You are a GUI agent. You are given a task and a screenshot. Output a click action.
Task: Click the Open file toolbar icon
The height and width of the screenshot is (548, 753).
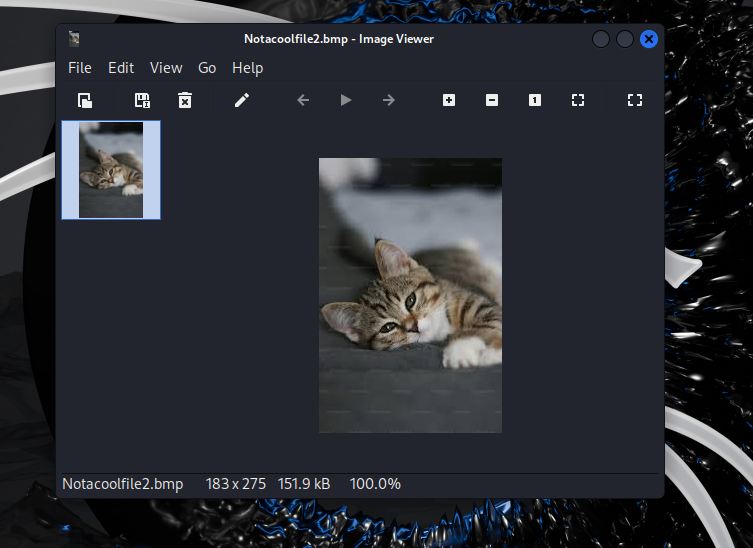coord(85,100)
